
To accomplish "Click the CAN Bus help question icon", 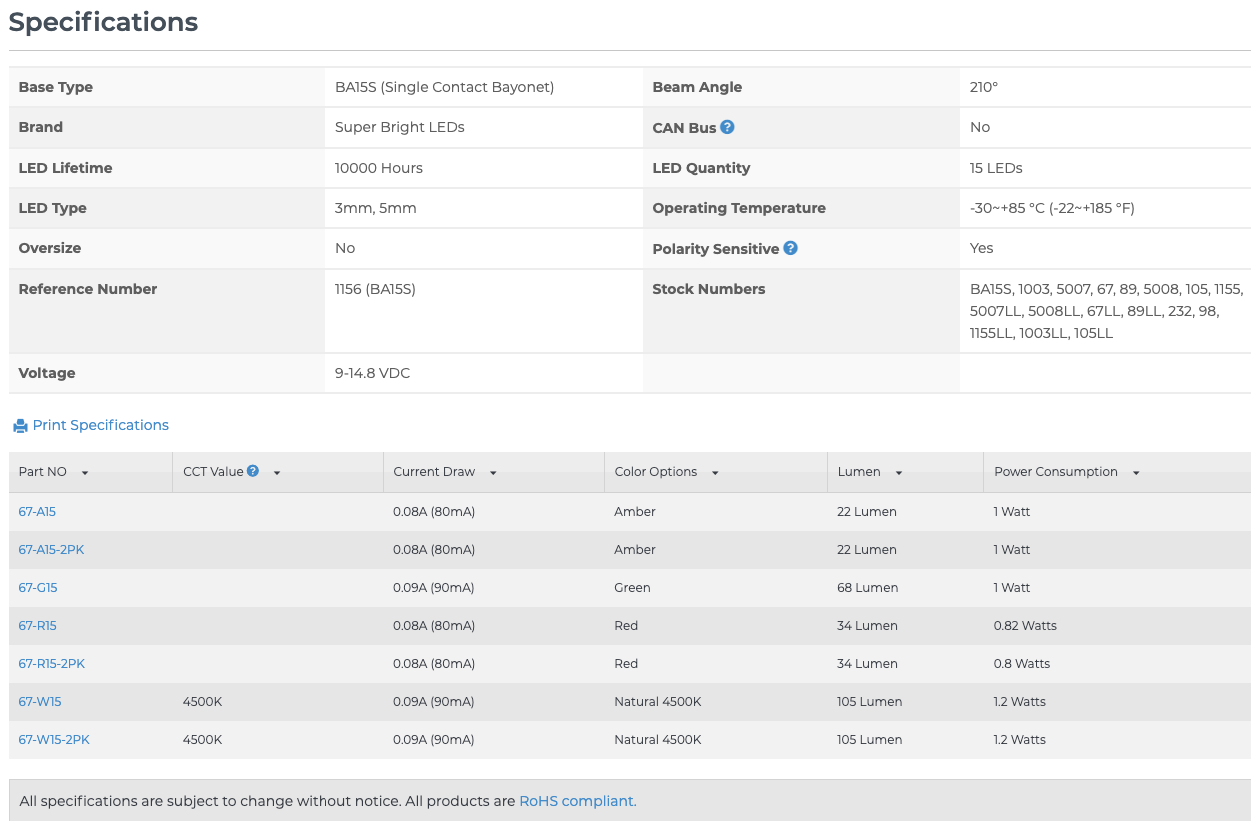I will point(727,127).
